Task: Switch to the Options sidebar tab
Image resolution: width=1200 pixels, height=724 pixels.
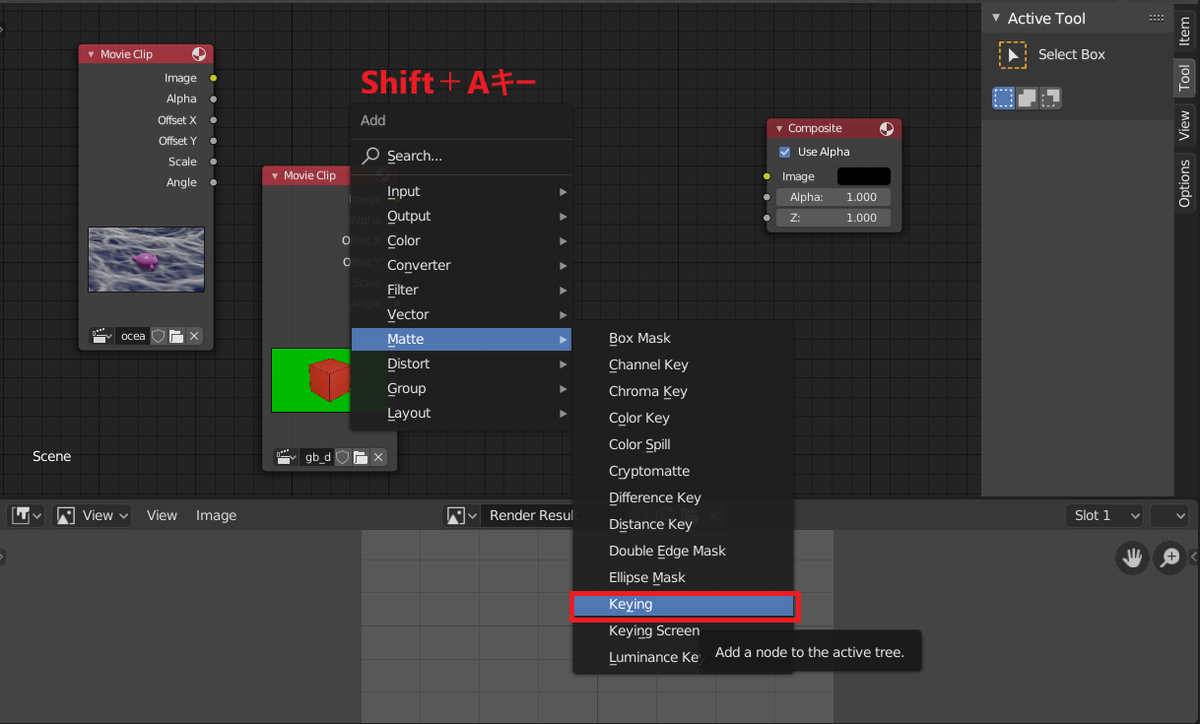Action: point(1185,182)
